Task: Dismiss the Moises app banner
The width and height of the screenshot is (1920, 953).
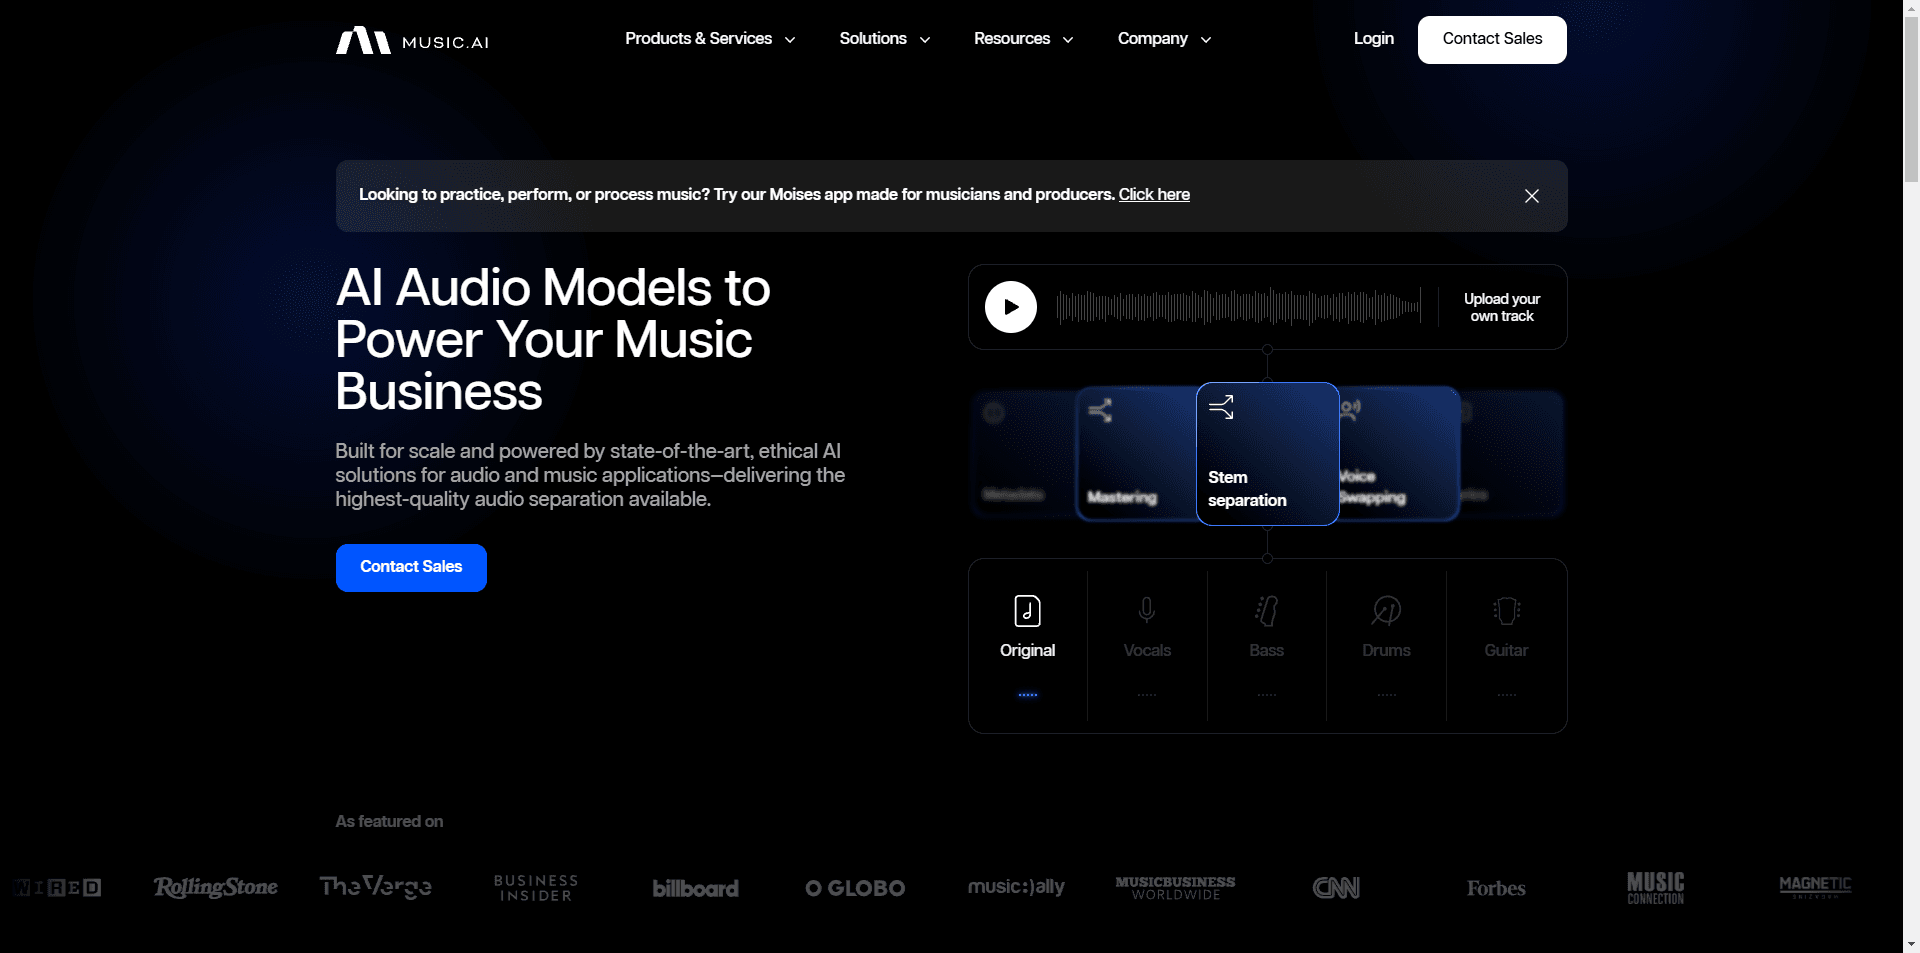Action: pos(1532,196)
